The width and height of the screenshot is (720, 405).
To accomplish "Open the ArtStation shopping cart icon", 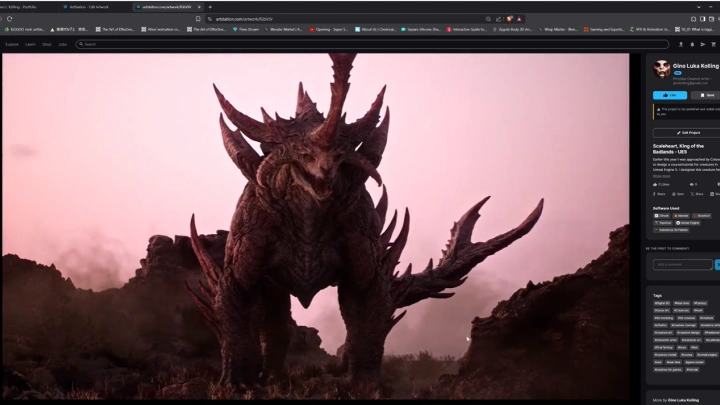I will 713,44.
